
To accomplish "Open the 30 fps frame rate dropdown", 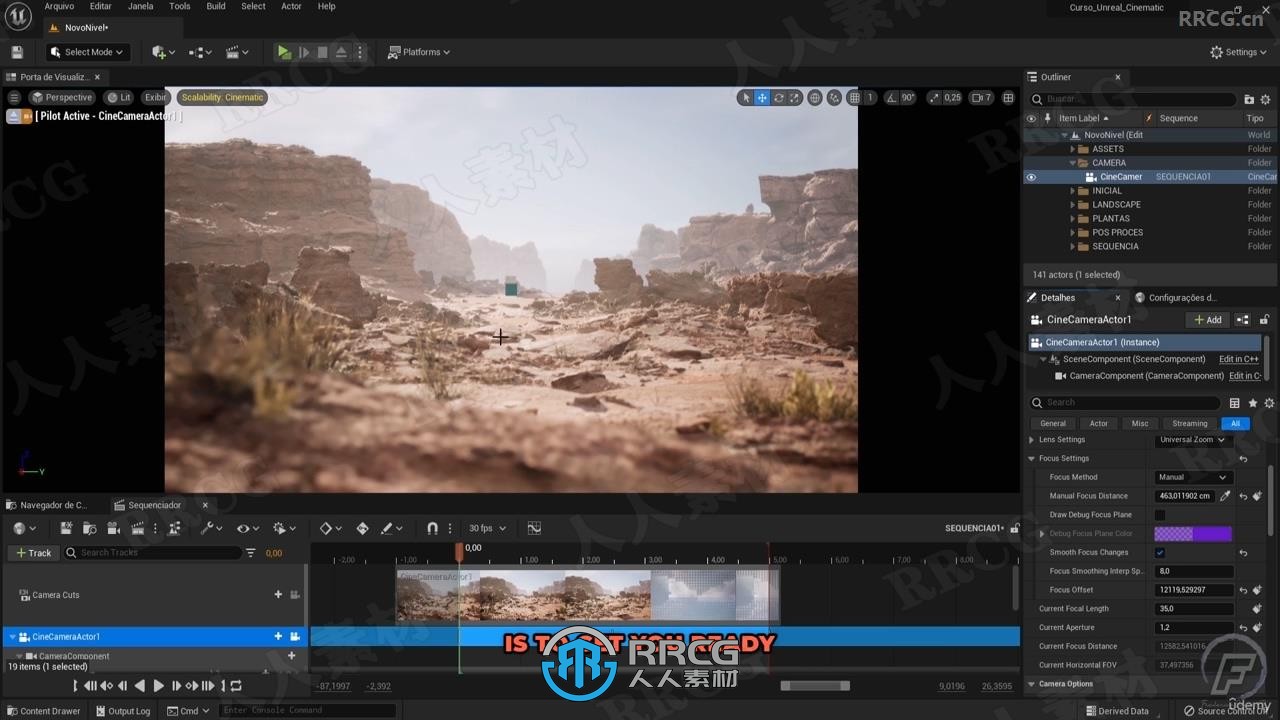I will point(487,528).
